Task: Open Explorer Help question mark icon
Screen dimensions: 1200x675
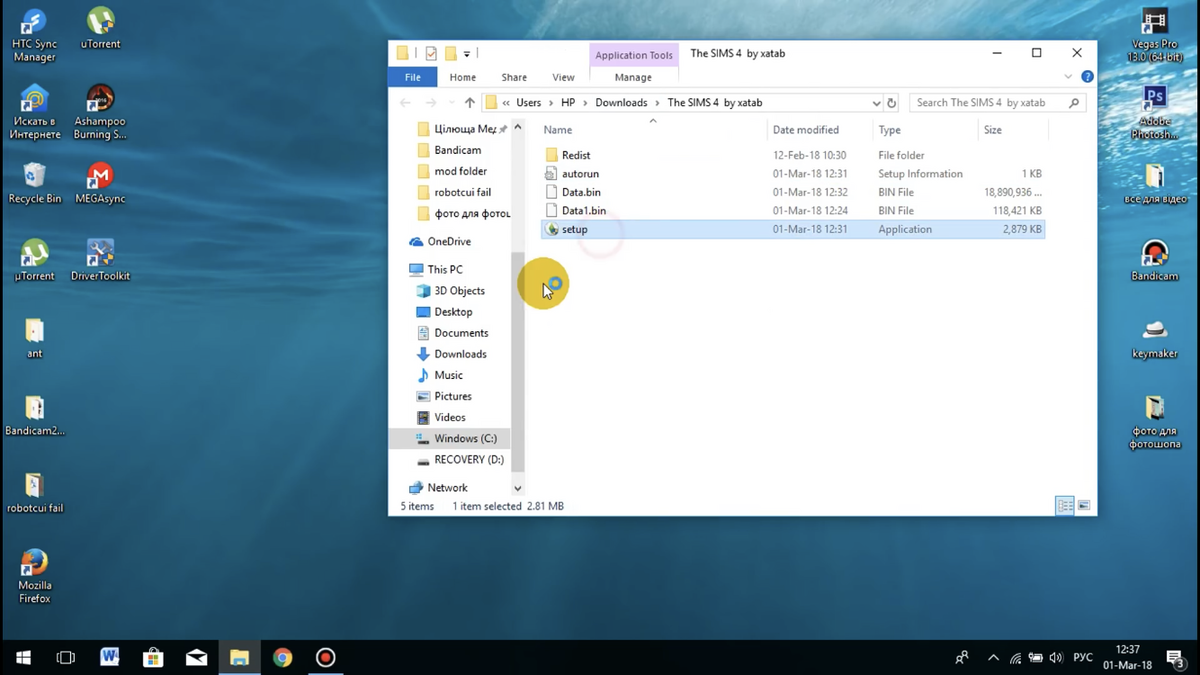Action: point(1087,77)
